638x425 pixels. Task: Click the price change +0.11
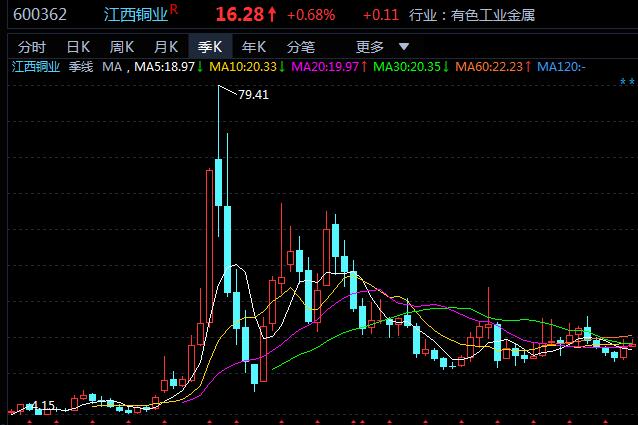380,15
